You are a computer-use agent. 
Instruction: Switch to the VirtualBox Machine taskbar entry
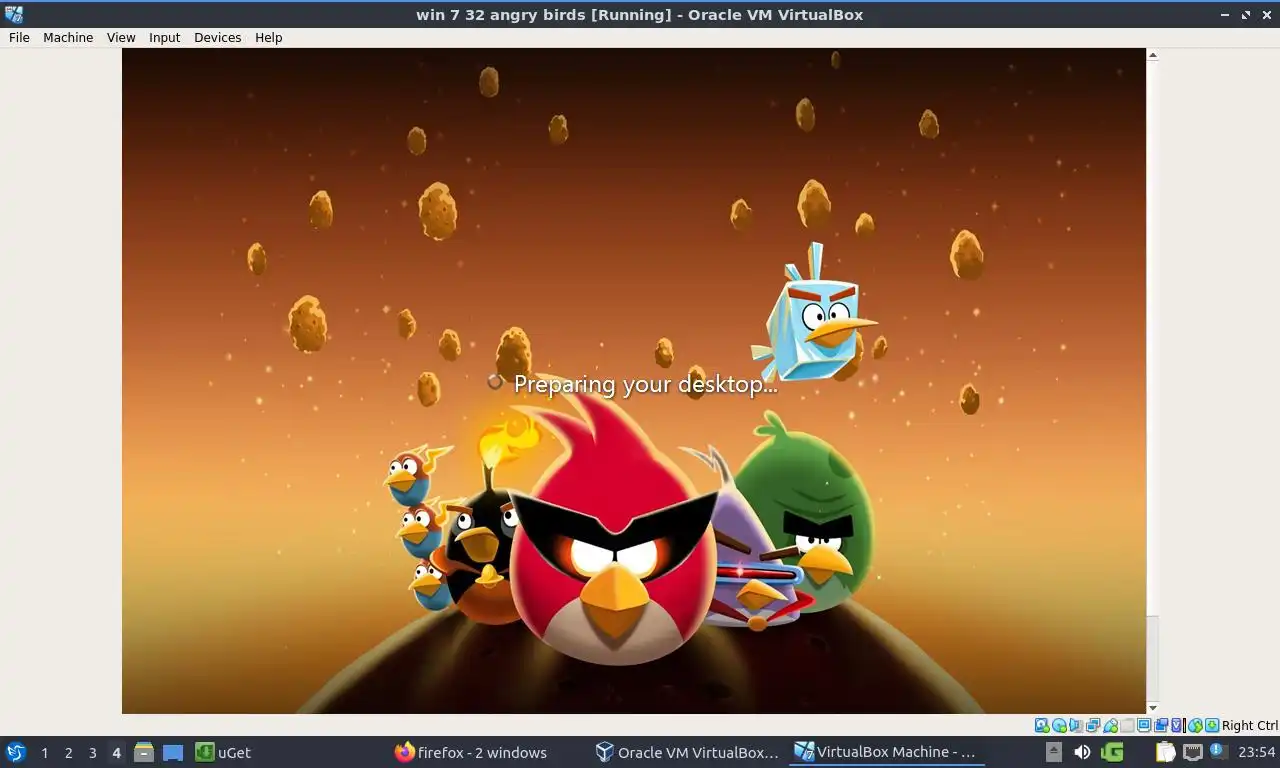coord(886,752)
